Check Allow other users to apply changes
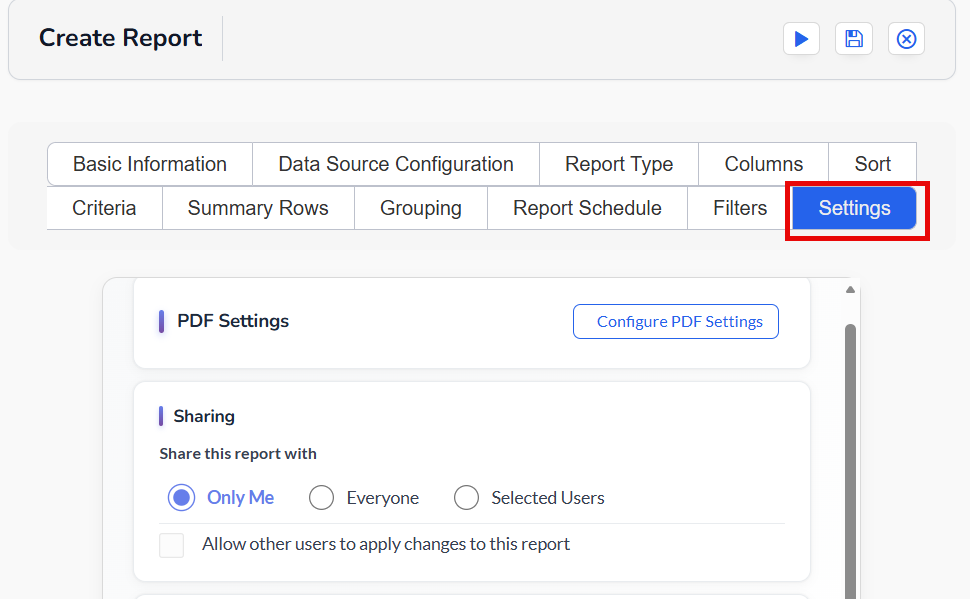Image resolution: width=970 pixels, height=599 pixels. [171, 545]
